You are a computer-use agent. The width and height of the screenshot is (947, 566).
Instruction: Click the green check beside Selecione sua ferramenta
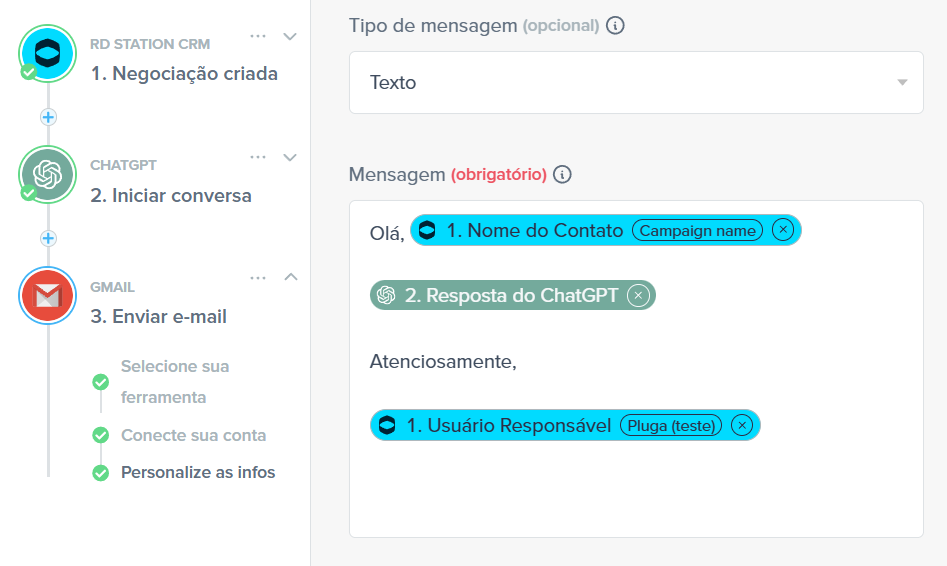coord(101,382)
